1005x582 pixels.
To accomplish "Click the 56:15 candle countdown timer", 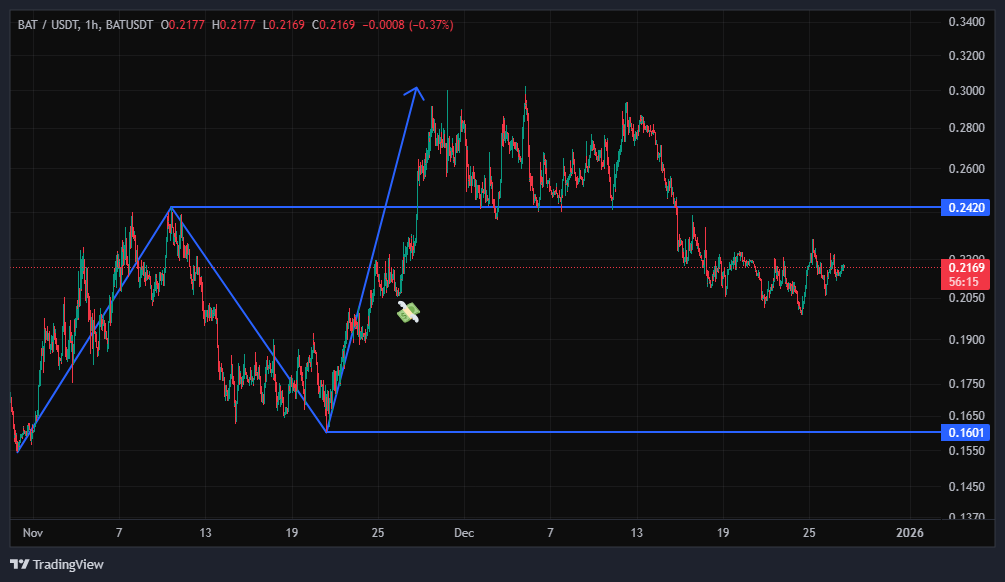I will point(965,282).
